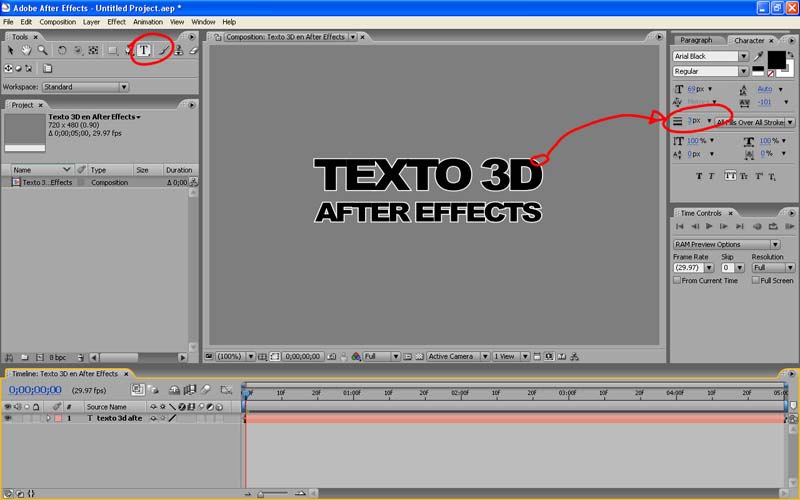Viewport: 800px width, 500px height.
Task: Apply Subscript text style
Action: (x=772, y=177)
